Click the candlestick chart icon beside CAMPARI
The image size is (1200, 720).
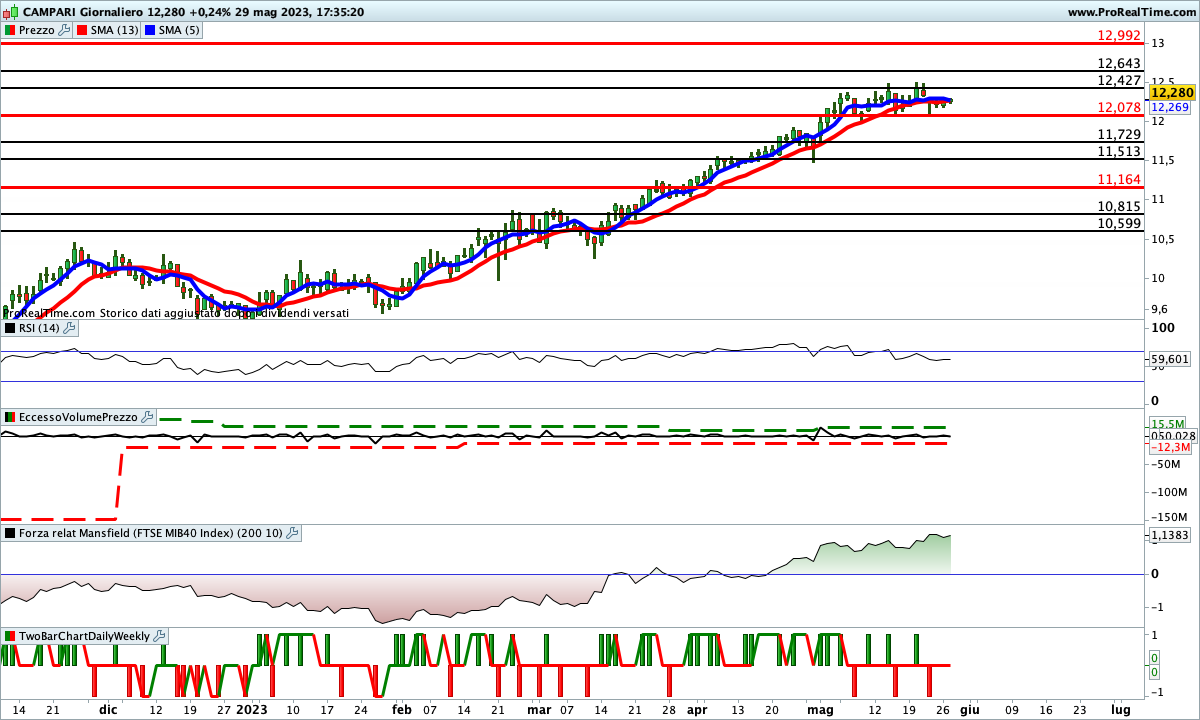coord(8,12)
